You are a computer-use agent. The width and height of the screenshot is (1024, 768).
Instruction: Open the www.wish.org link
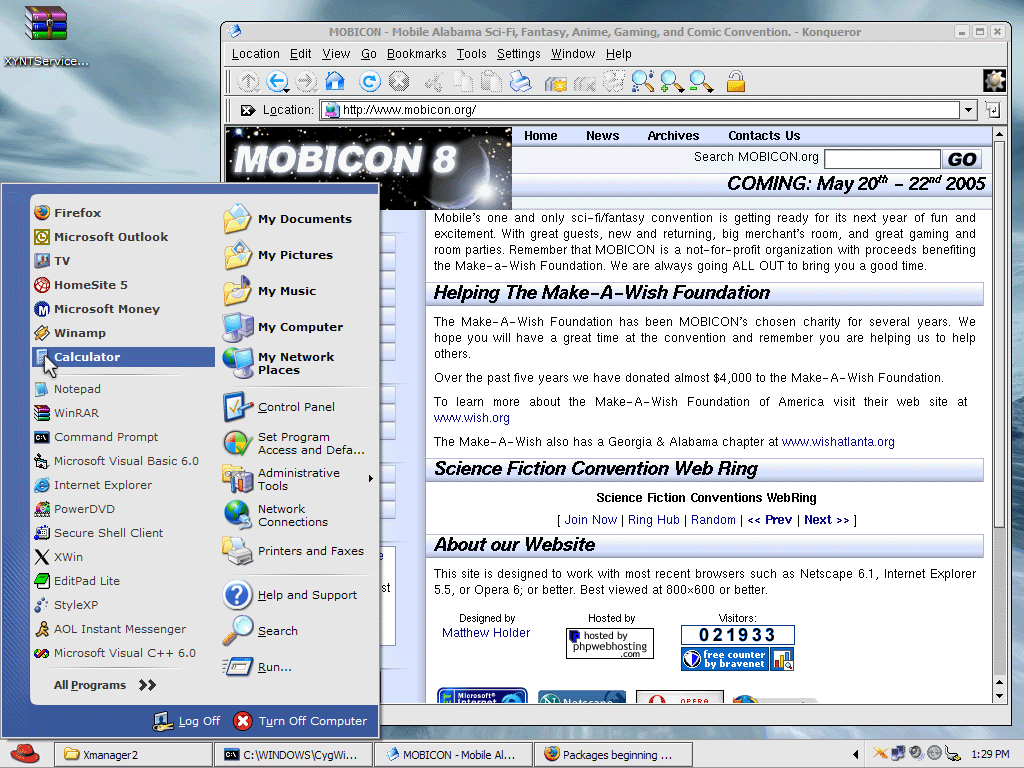coord(472,418)
